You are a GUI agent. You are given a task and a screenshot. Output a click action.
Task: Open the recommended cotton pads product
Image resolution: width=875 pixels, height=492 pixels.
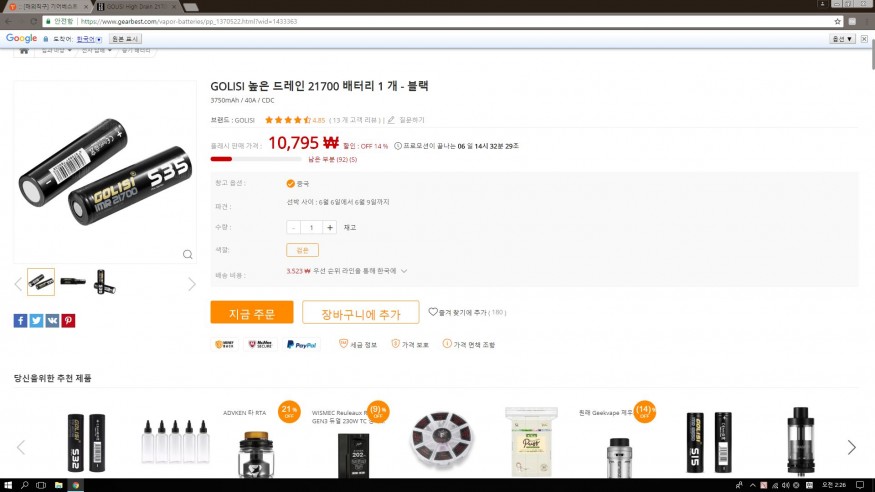531,442
